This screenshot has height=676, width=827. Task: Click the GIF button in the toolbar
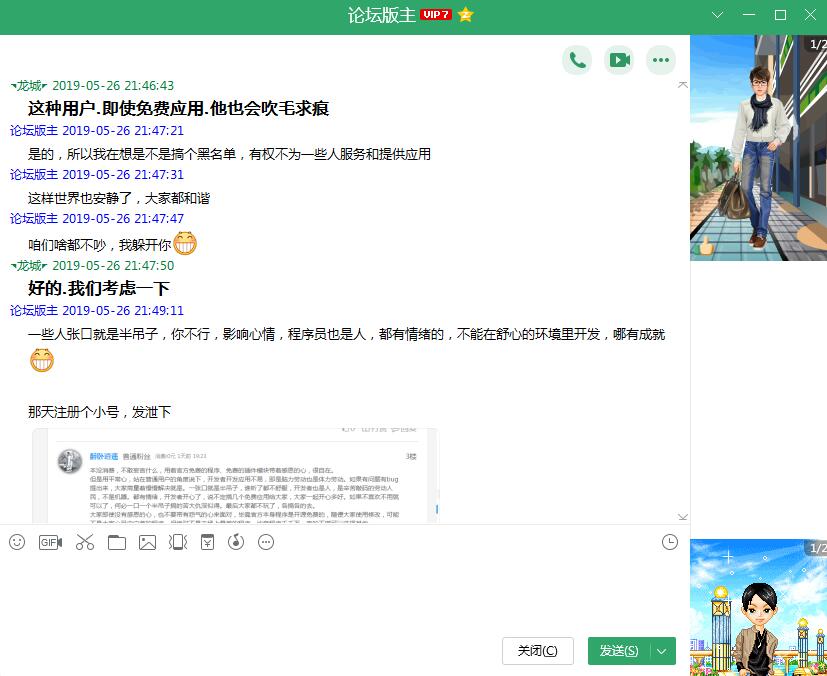[50, 542]
